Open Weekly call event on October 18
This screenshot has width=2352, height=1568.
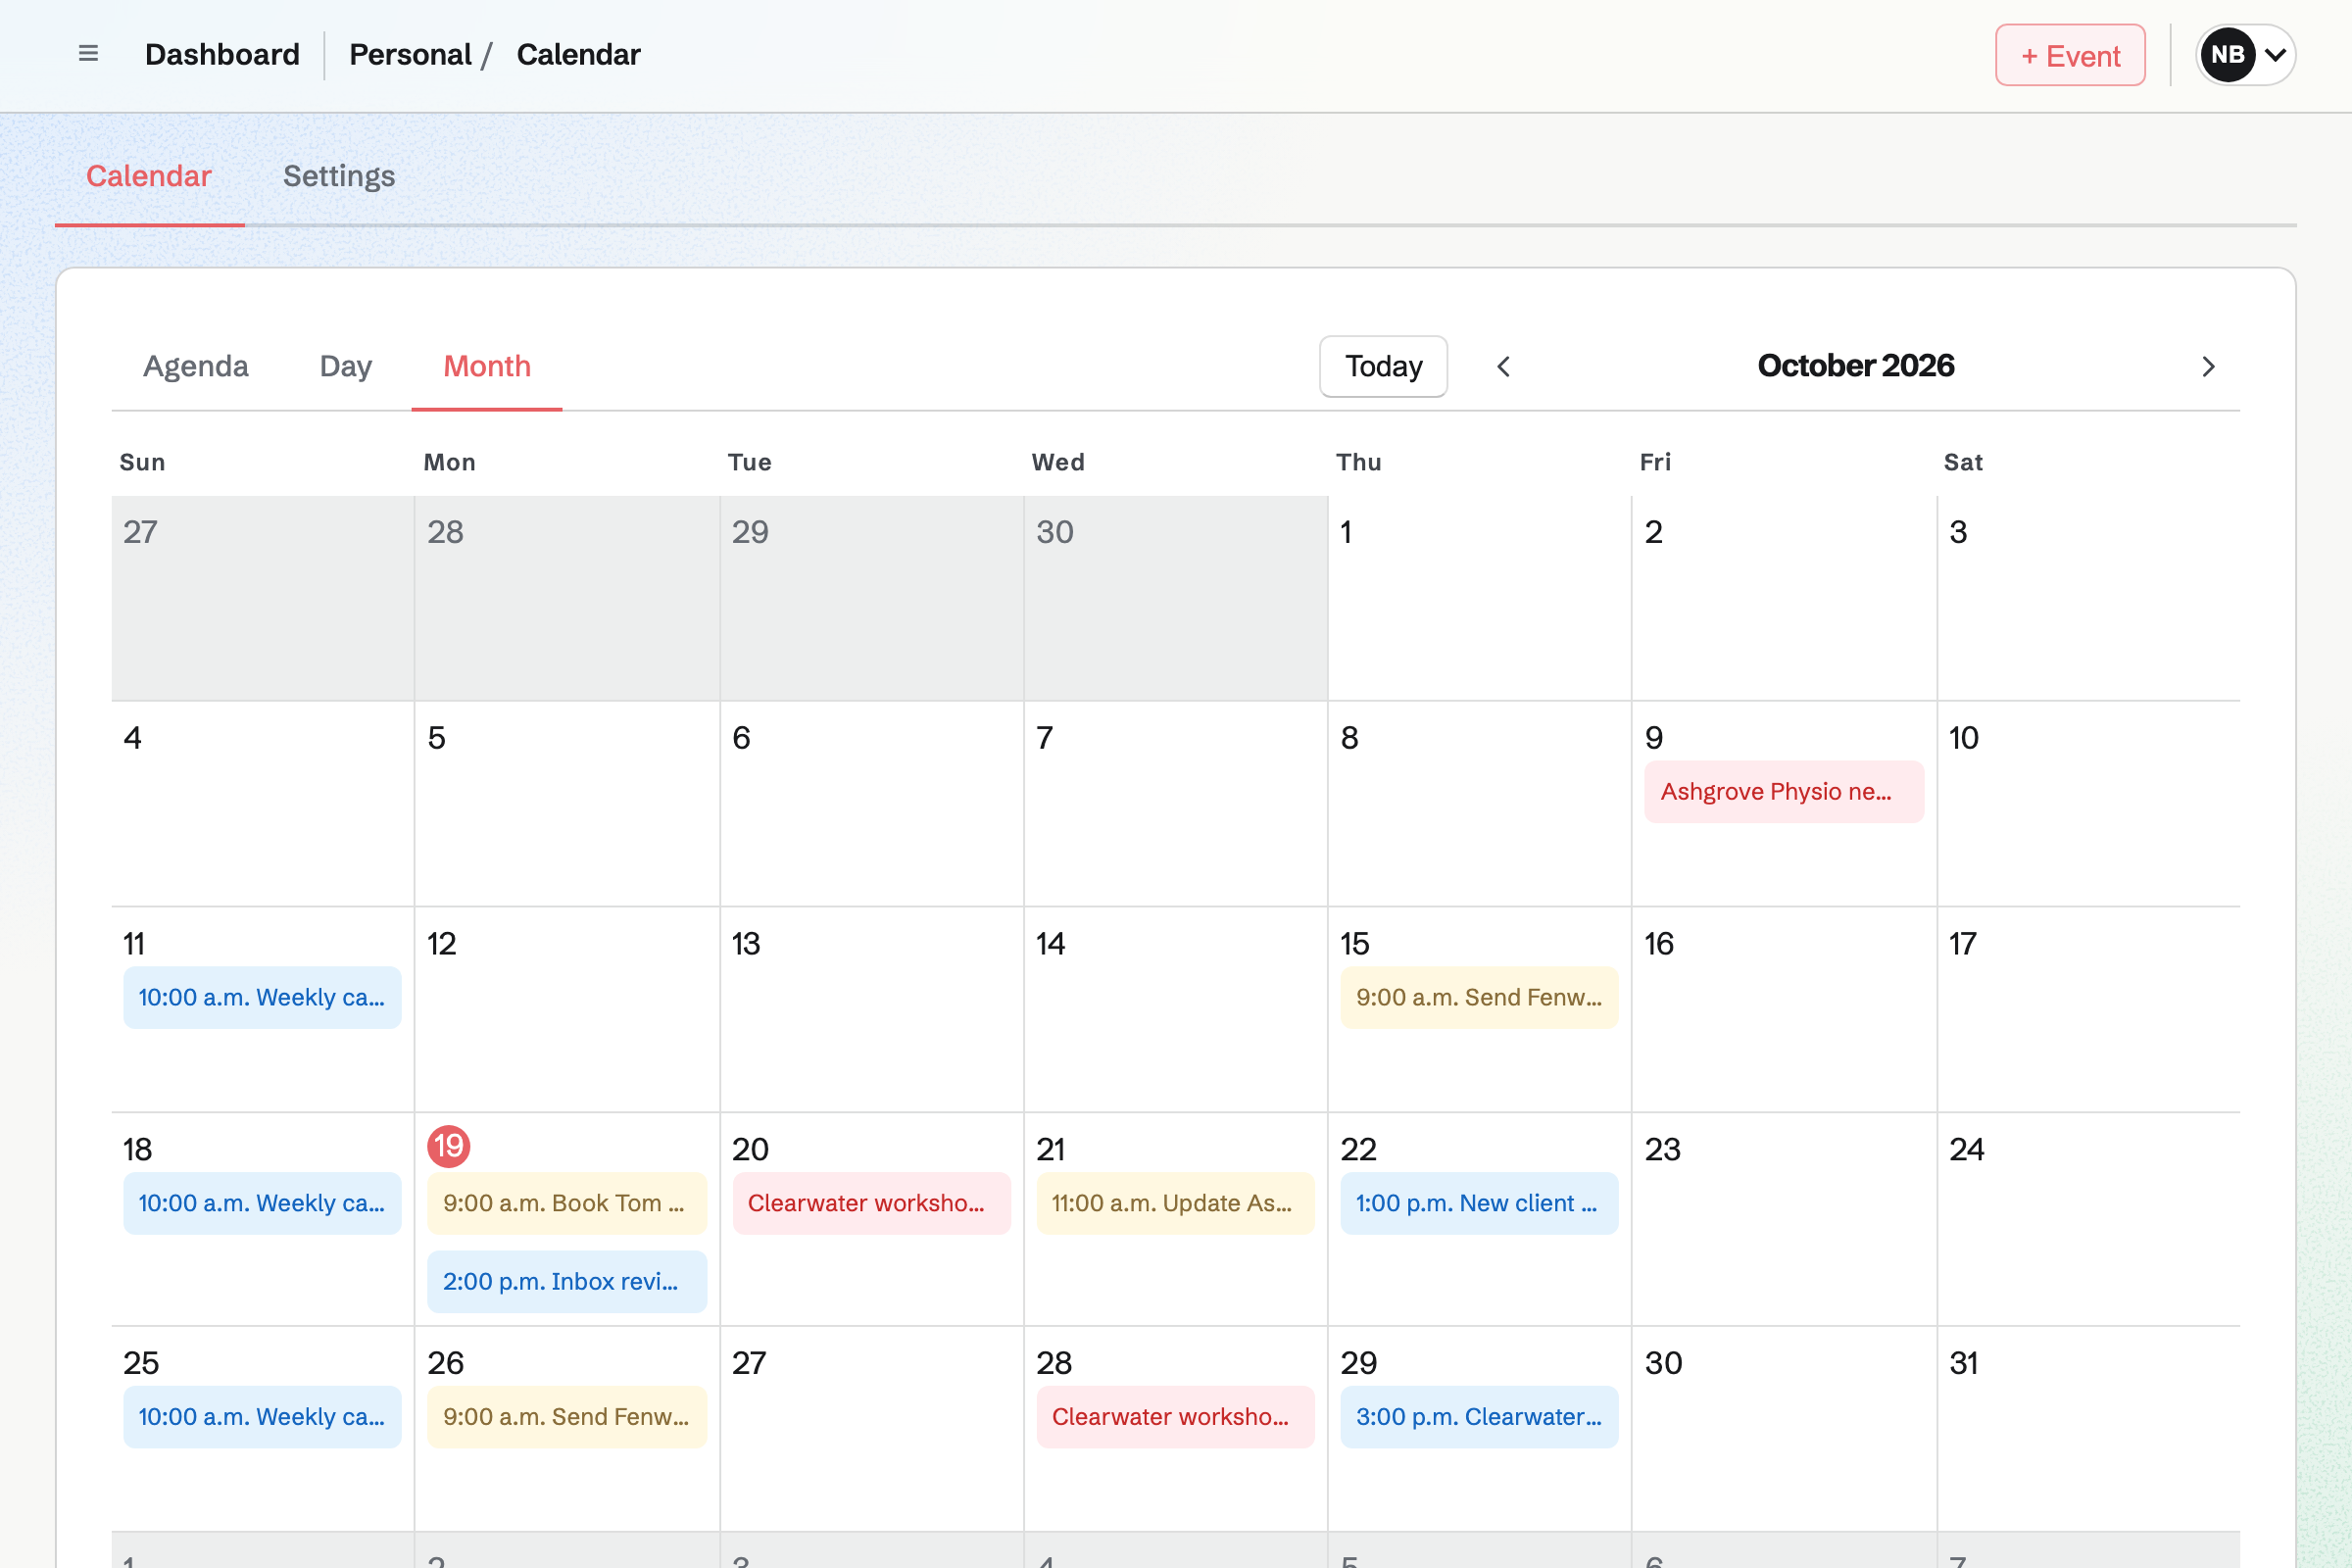(262, 1204)
